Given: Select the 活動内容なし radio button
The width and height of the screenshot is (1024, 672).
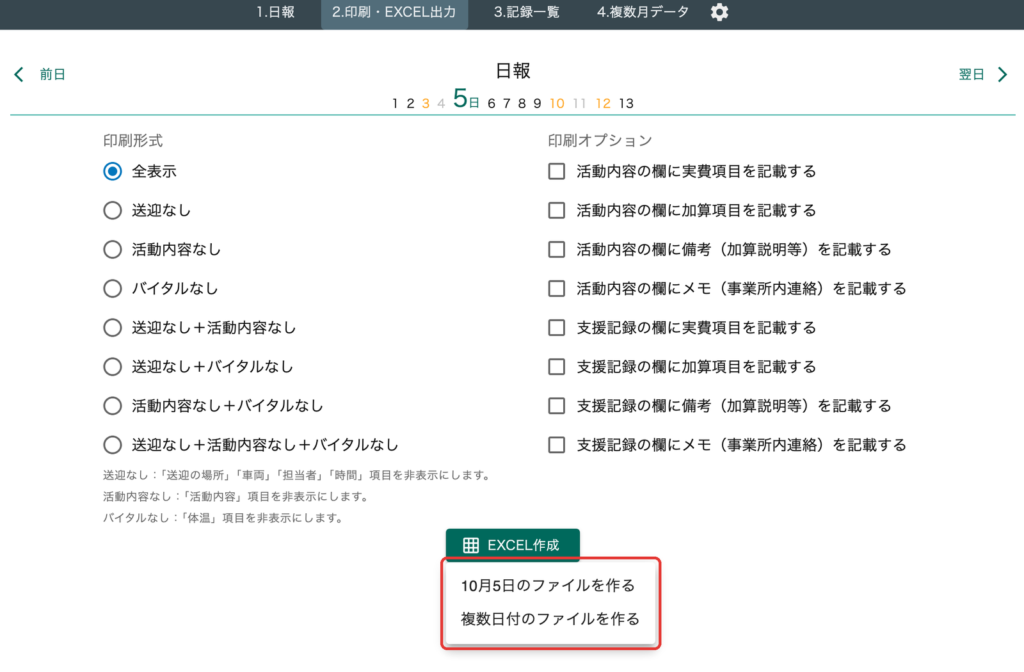Looking at the screenshot, I should point(112,249).
